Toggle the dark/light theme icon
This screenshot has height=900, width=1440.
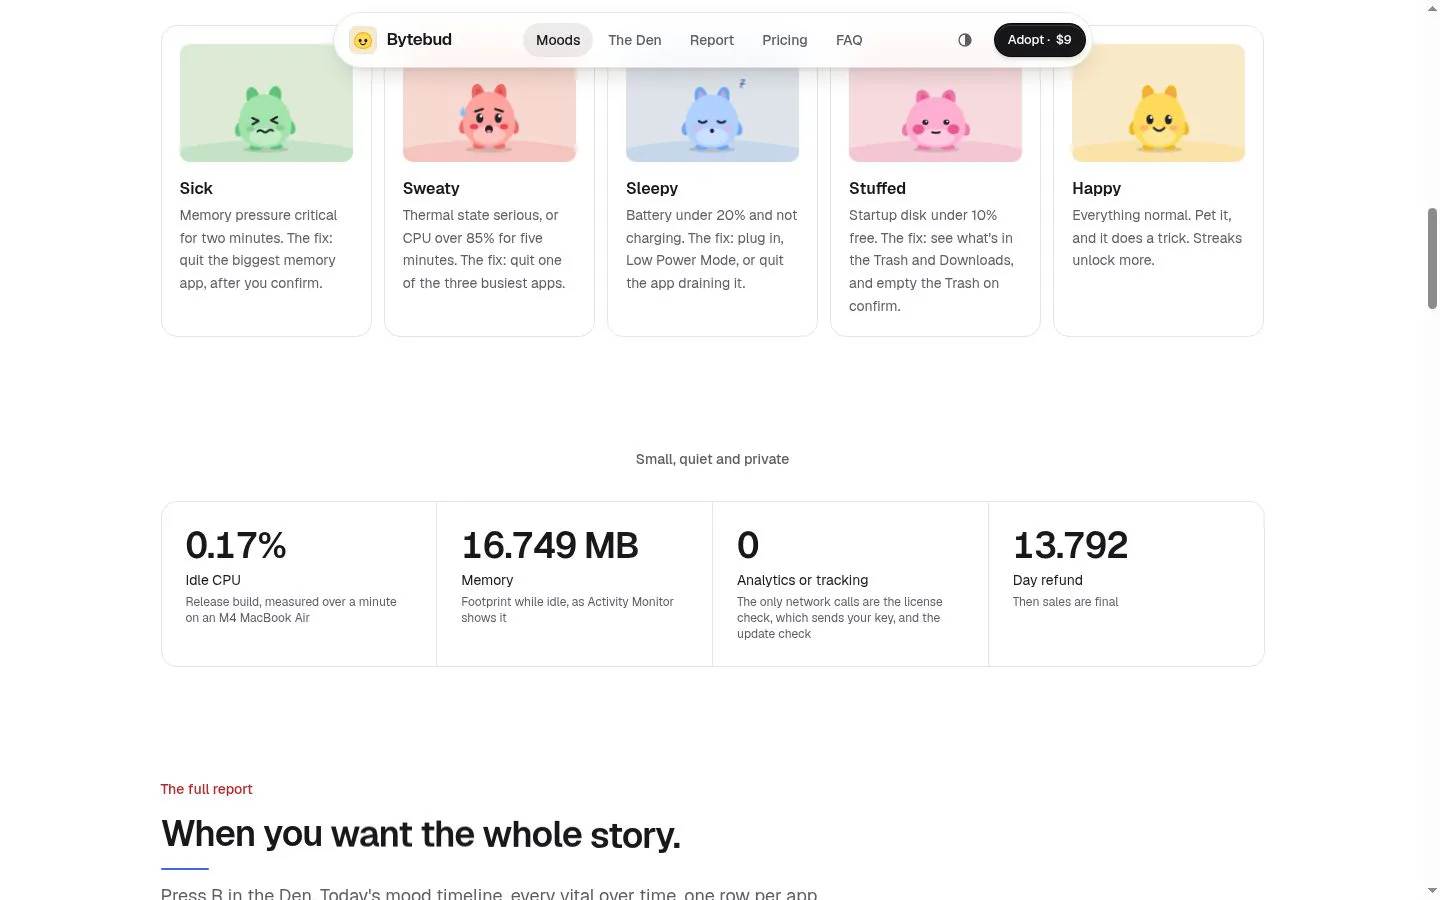click(965, 40)
